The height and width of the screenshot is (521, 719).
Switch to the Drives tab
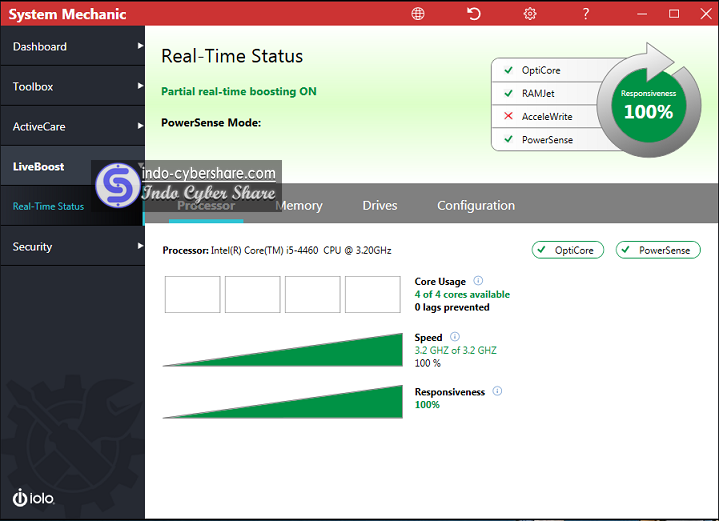tap(380, 205)
